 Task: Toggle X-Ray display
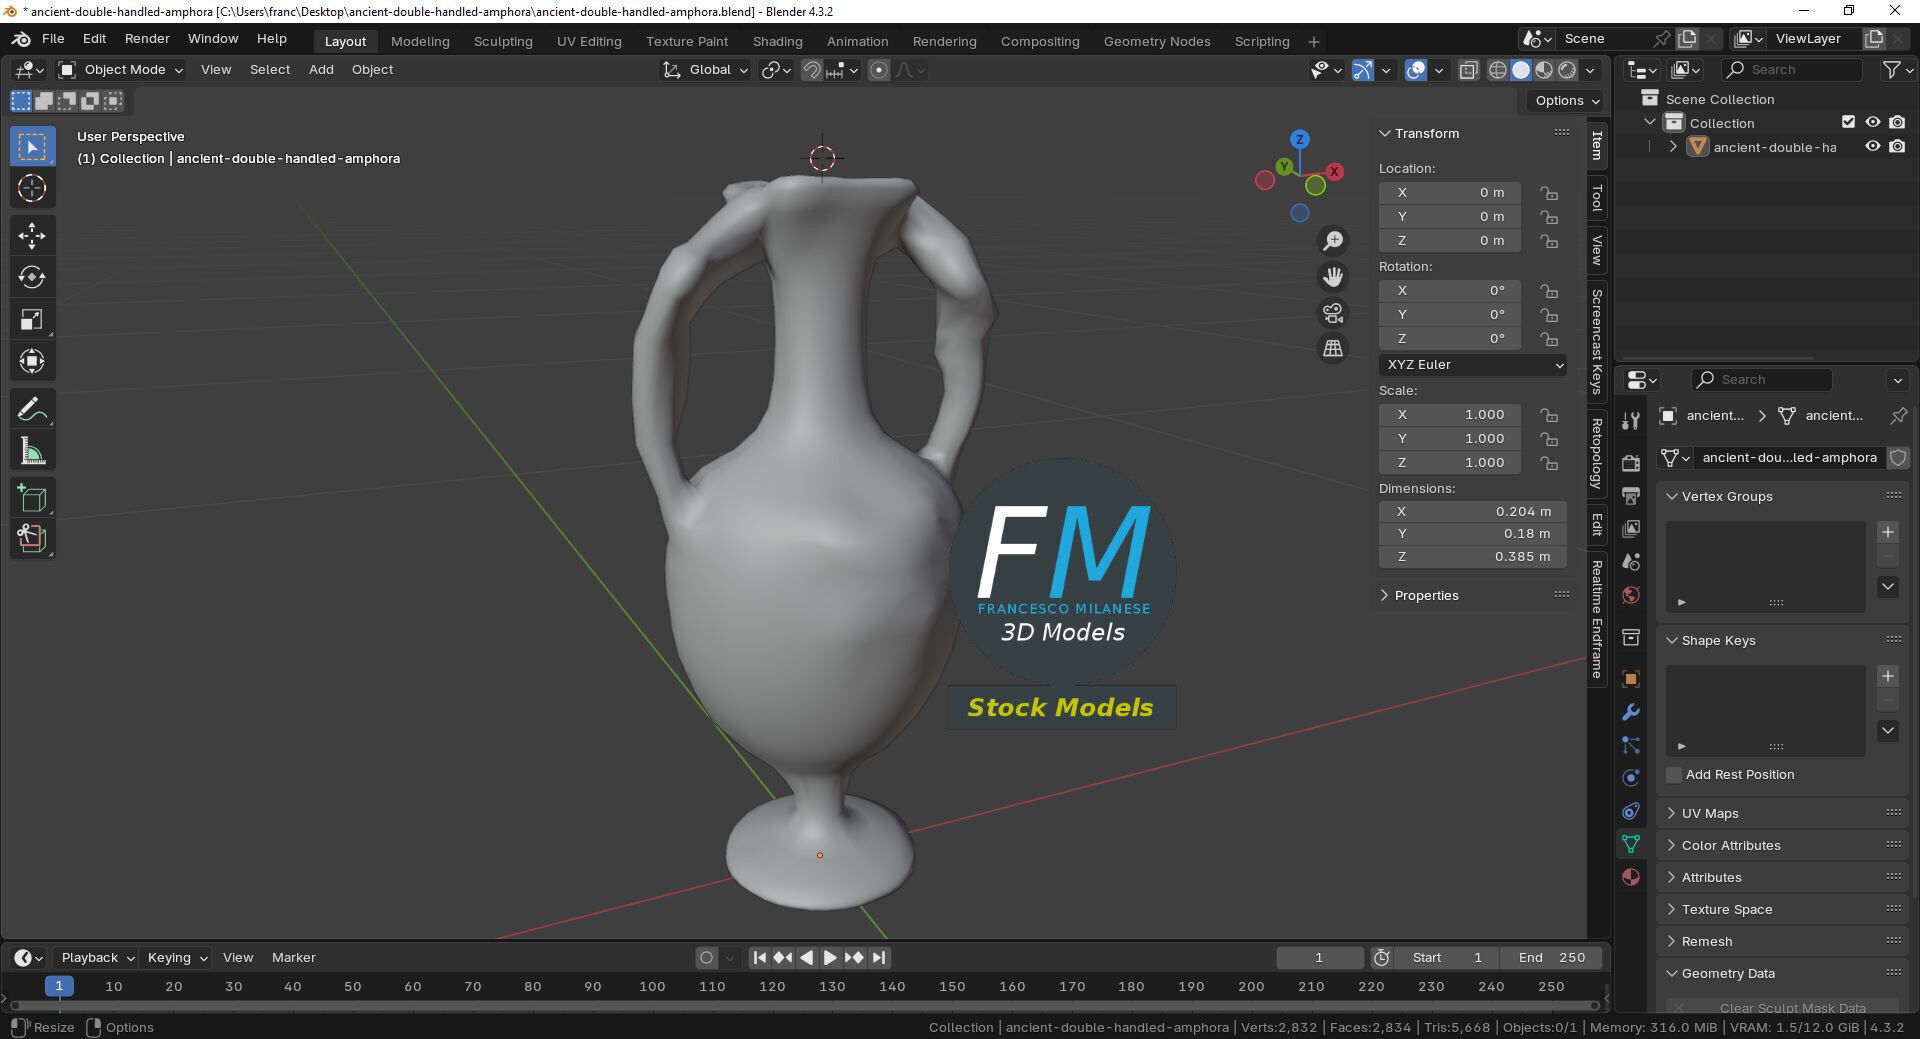click(x=1468, y=70)
